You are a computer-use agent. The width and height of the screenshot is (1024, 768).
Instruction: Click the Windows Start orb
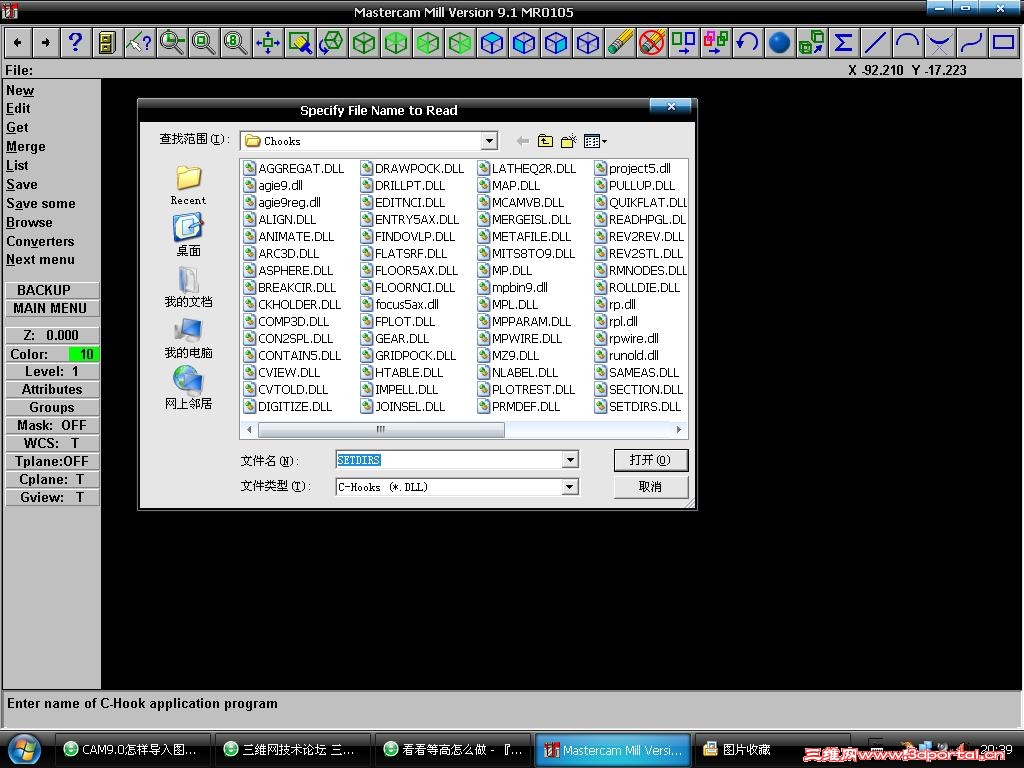[24, 750]
